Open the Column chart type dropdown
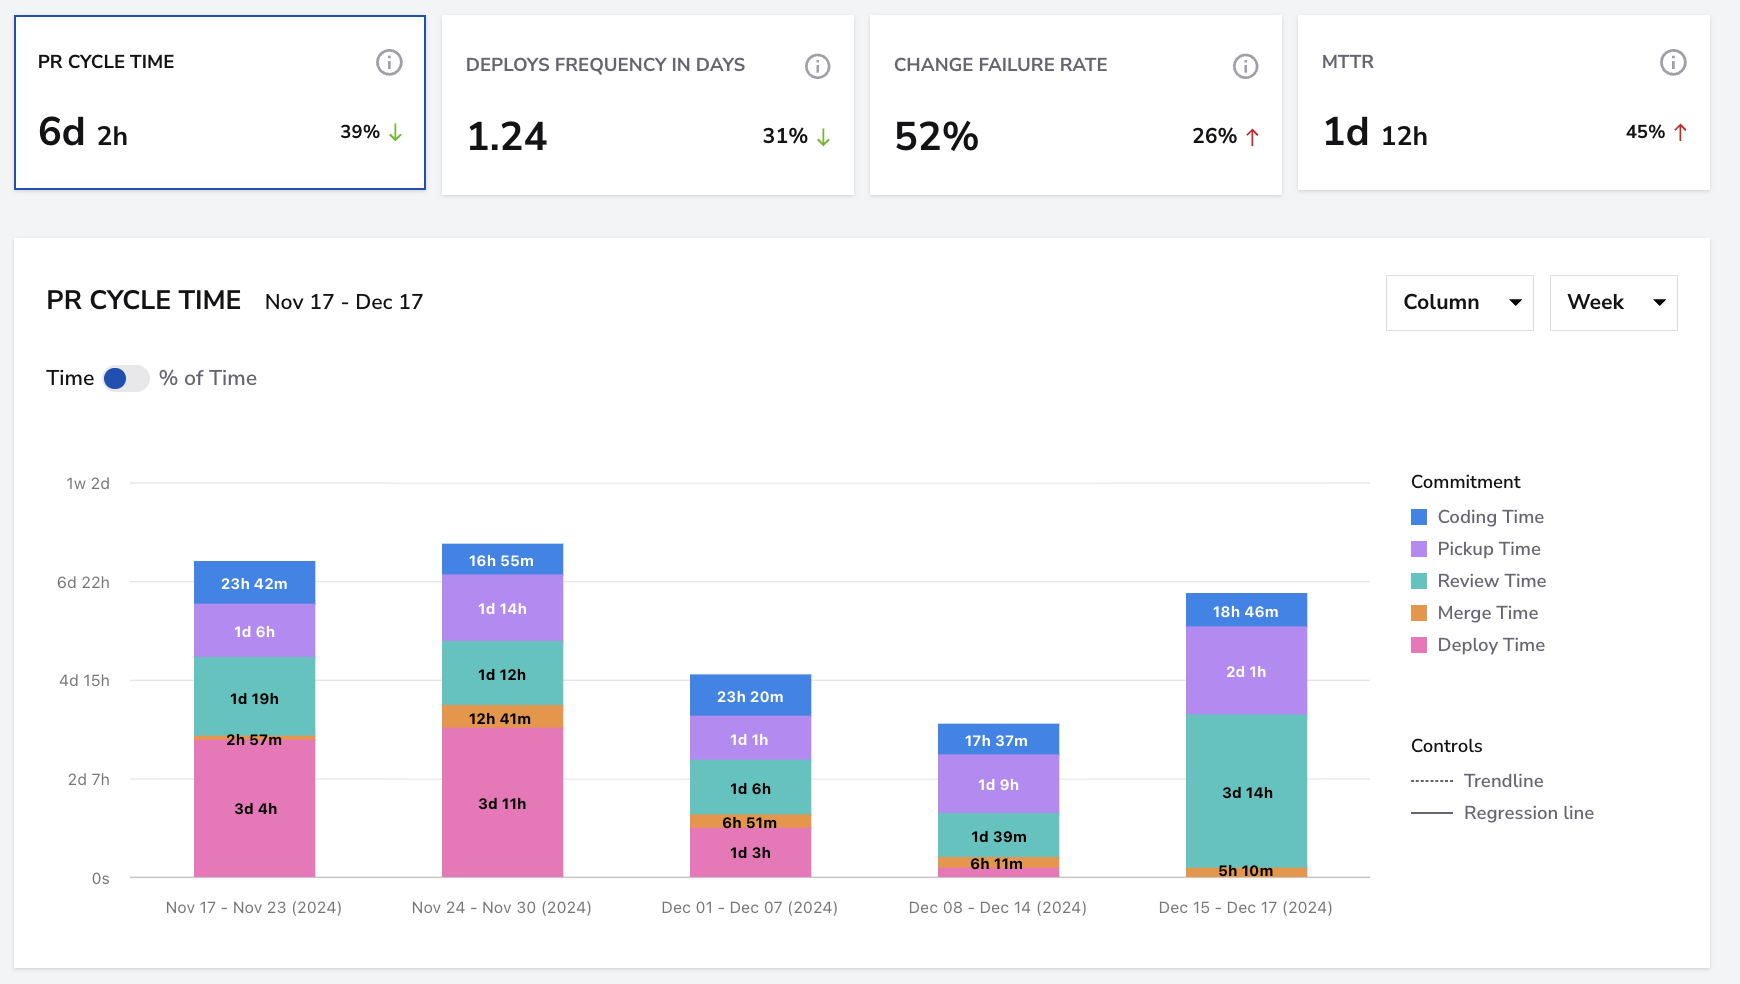Screen dimensions: 1740x984 coord(1460,303)
